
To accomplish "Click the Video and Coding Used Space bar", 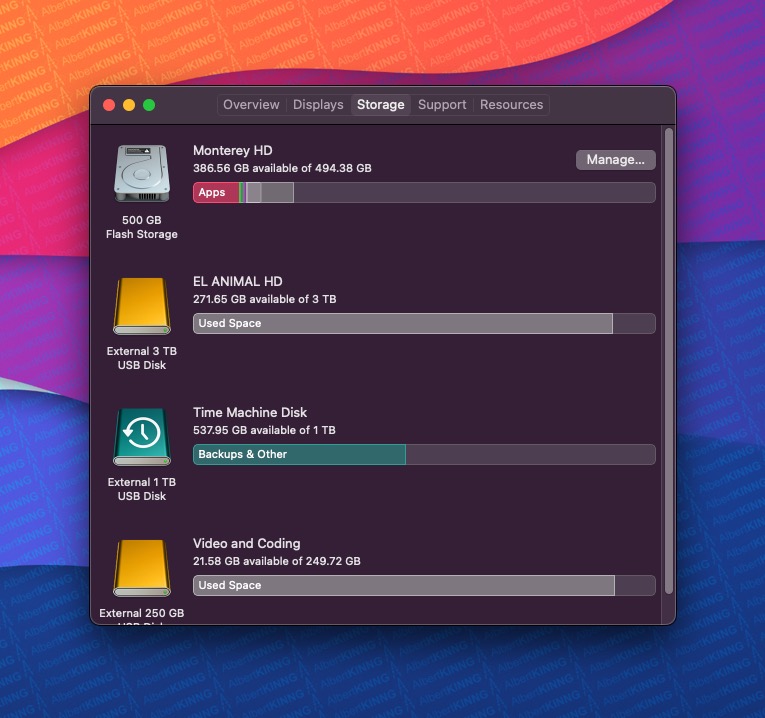I will click(x=404, y=585).
